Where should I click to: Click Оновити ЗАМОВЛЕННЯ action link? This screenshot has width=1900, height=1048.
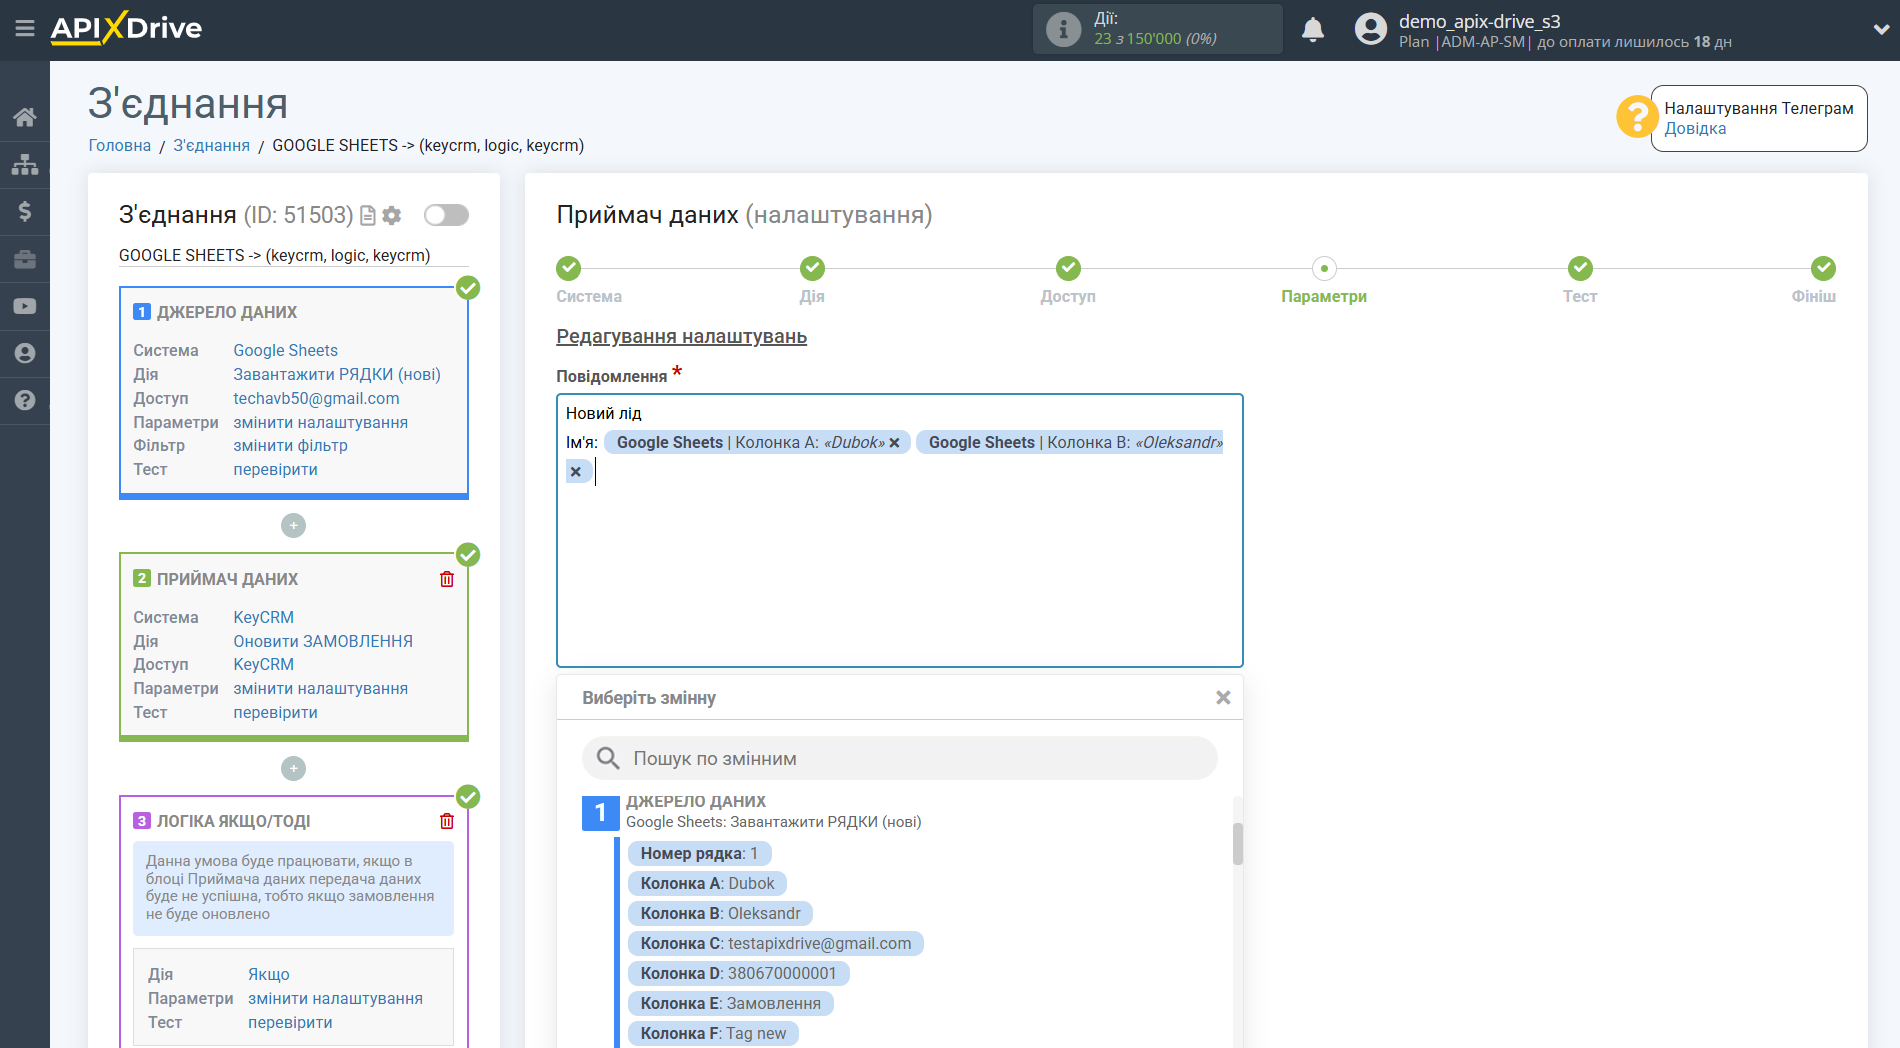(323, 641)
